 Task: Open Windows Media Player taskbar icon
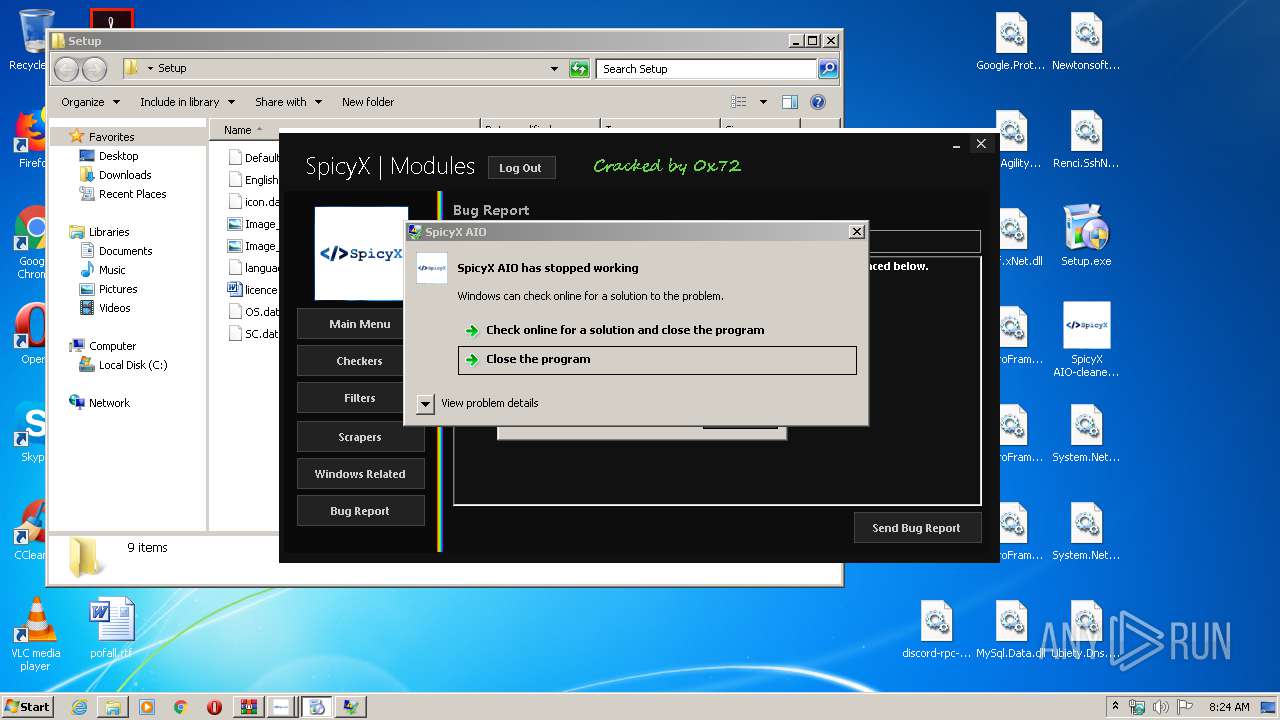click(147, 707)
